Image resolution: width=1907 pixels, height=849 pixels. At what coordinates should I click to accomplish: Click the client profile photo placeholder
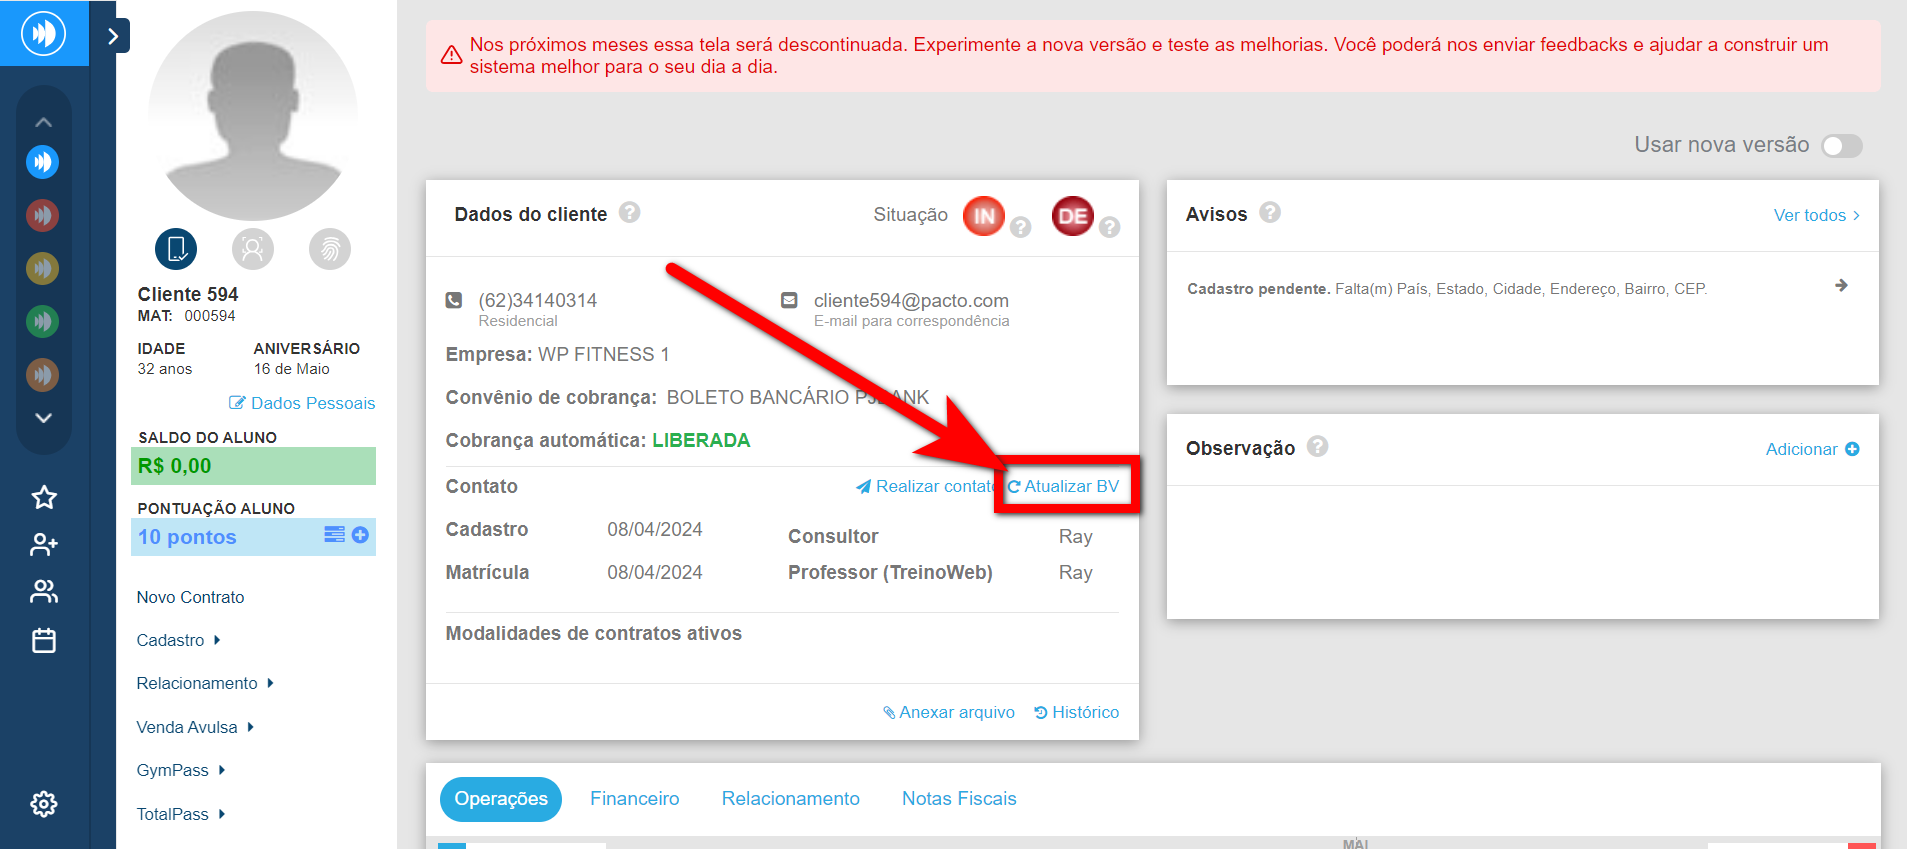pyautogui.click(x=253, y=115)
